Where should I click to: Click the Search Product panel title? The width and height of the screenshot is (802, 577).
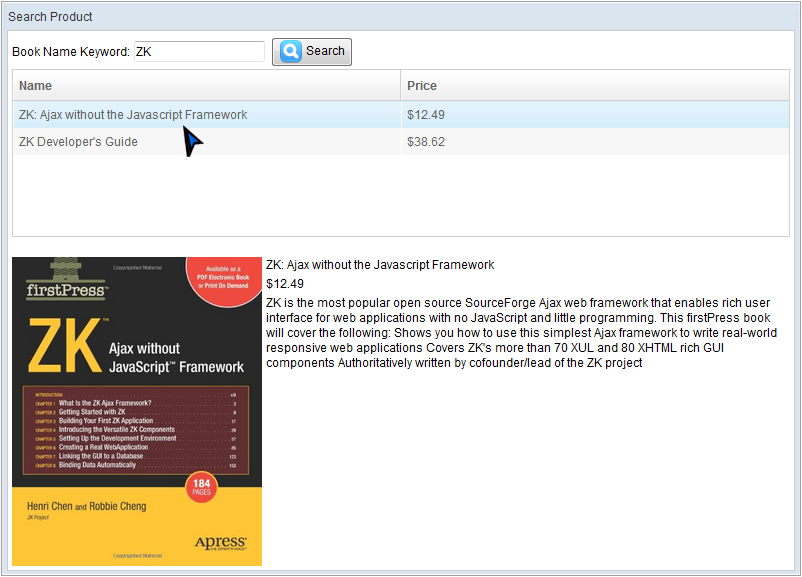(50, 17)
